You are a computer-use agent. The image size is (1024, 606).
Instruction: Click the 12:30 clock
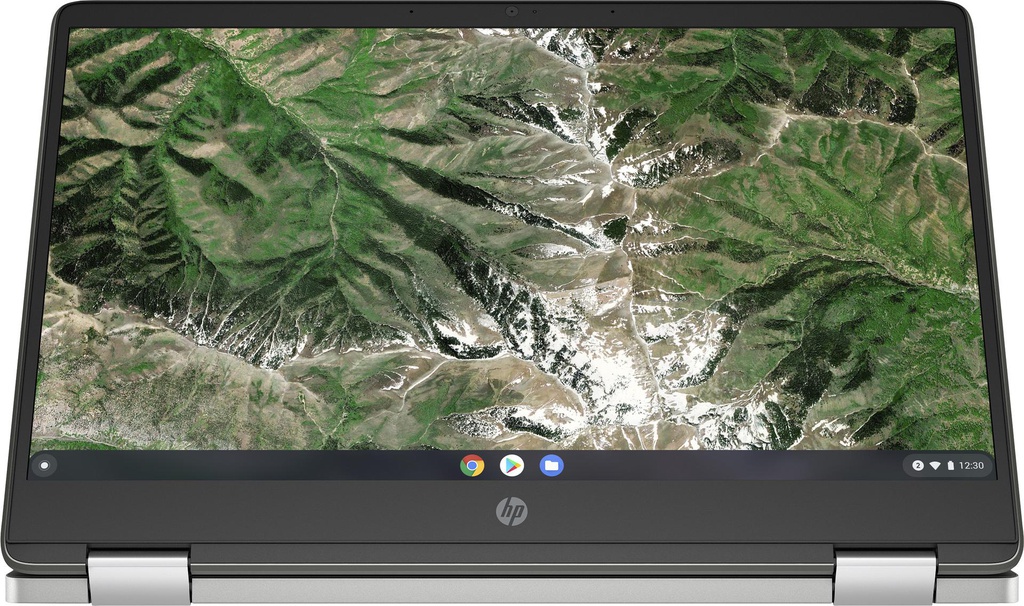973,465
